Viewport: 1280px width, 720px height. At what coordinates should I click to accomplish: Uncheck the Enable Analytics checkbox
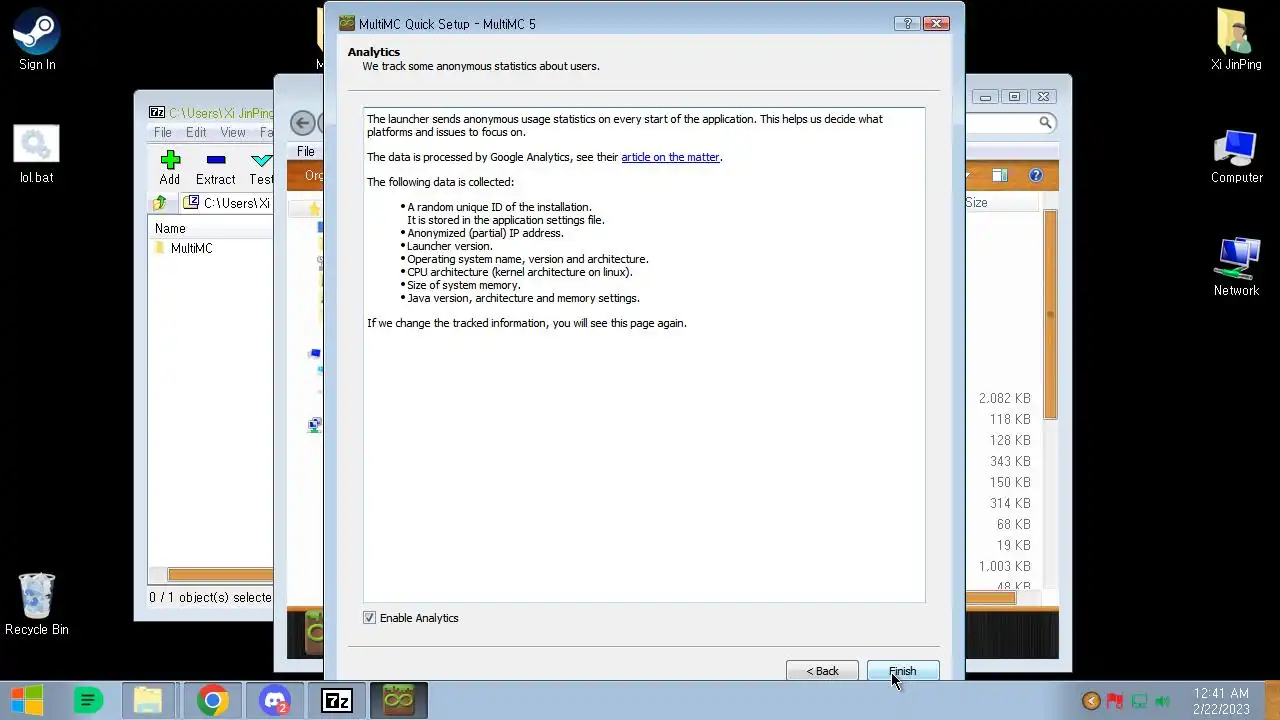pyautogui.click(x=370, y=618)
